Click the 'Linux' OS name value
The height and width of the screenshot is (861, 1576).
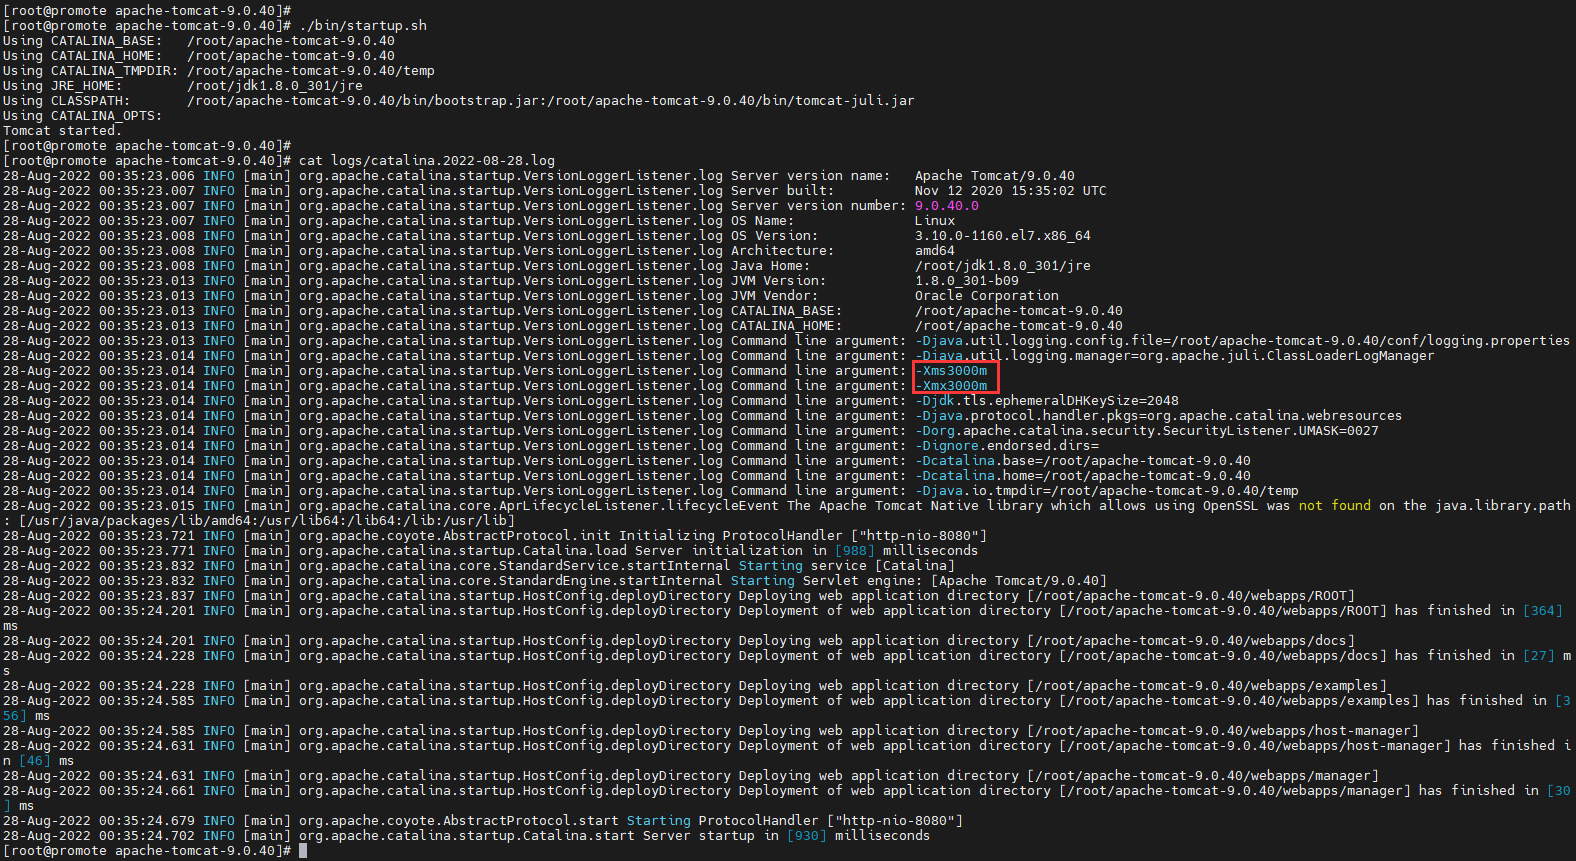[935, 220]
